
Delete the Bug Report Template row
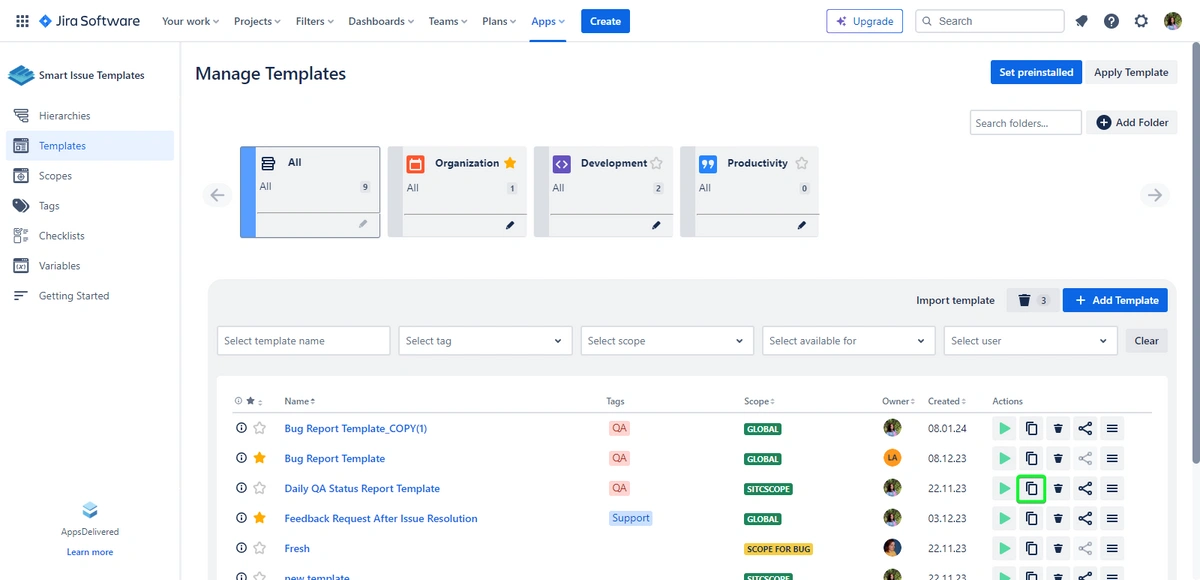1058,458
